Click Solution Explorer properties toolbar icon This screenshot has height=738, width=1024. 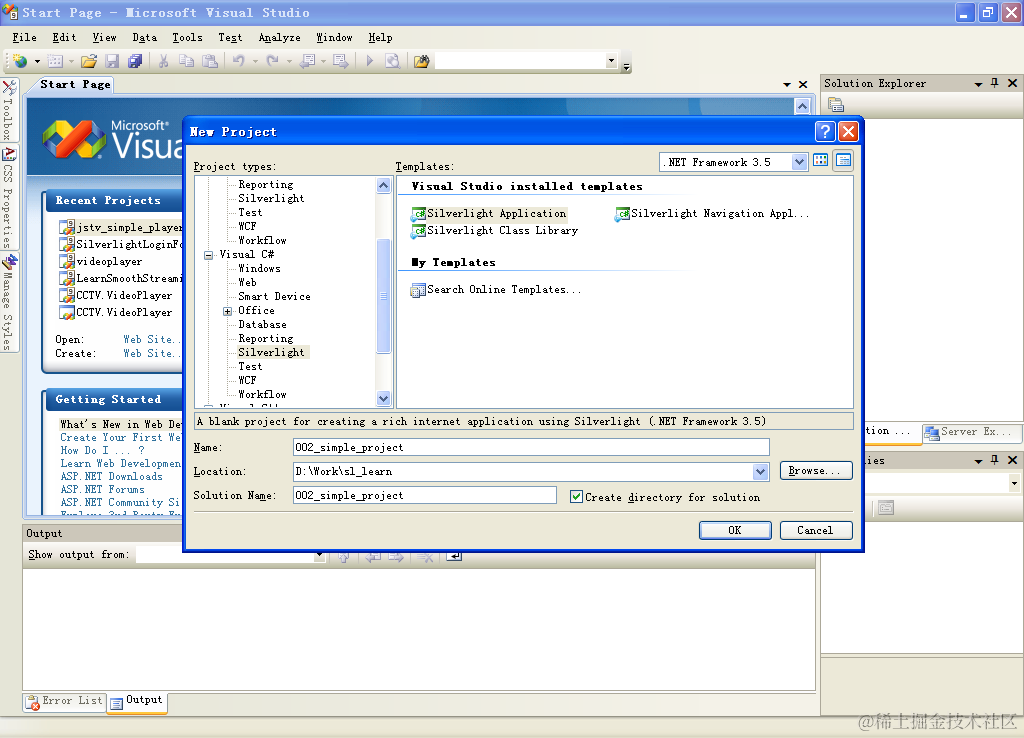click(x=835, y=104)
